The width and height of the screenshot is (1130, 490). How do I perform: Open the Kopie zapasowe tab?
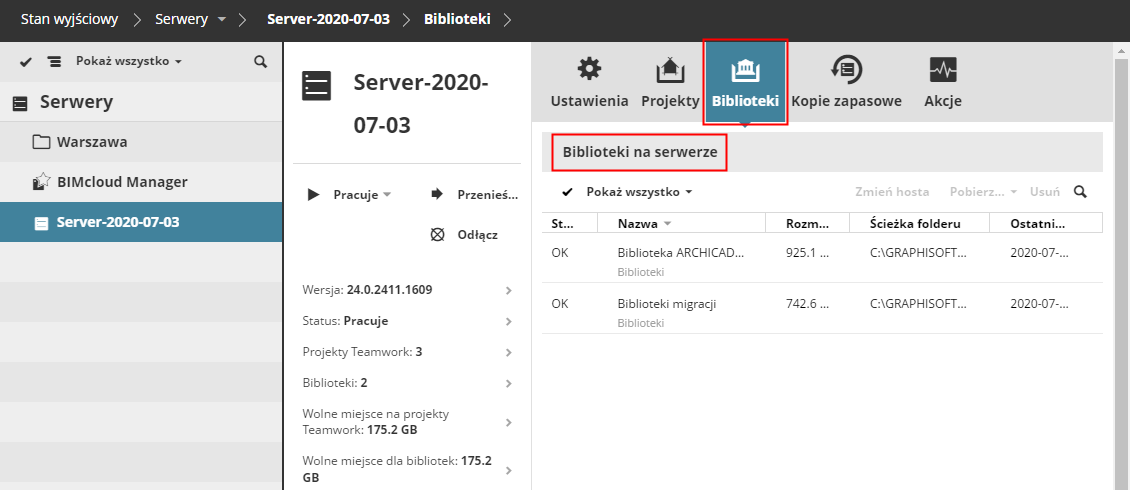click(846, 83)
